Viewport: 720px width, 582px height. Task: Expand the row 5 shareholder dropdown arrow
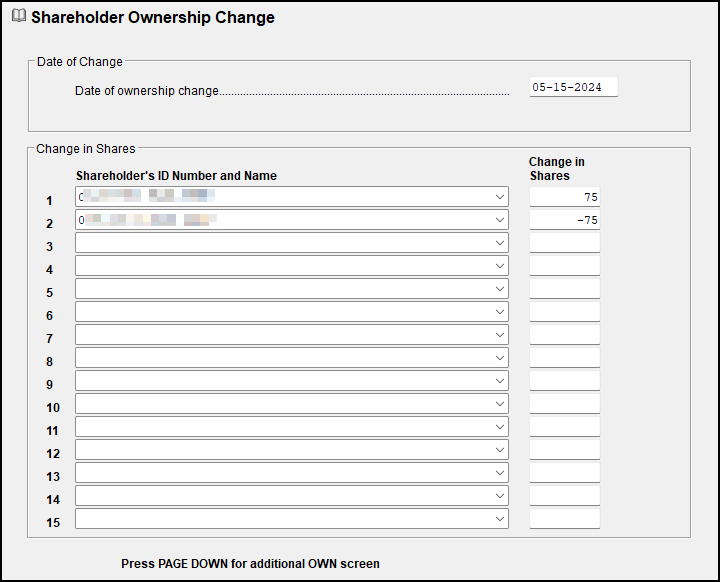click(500, 289)
